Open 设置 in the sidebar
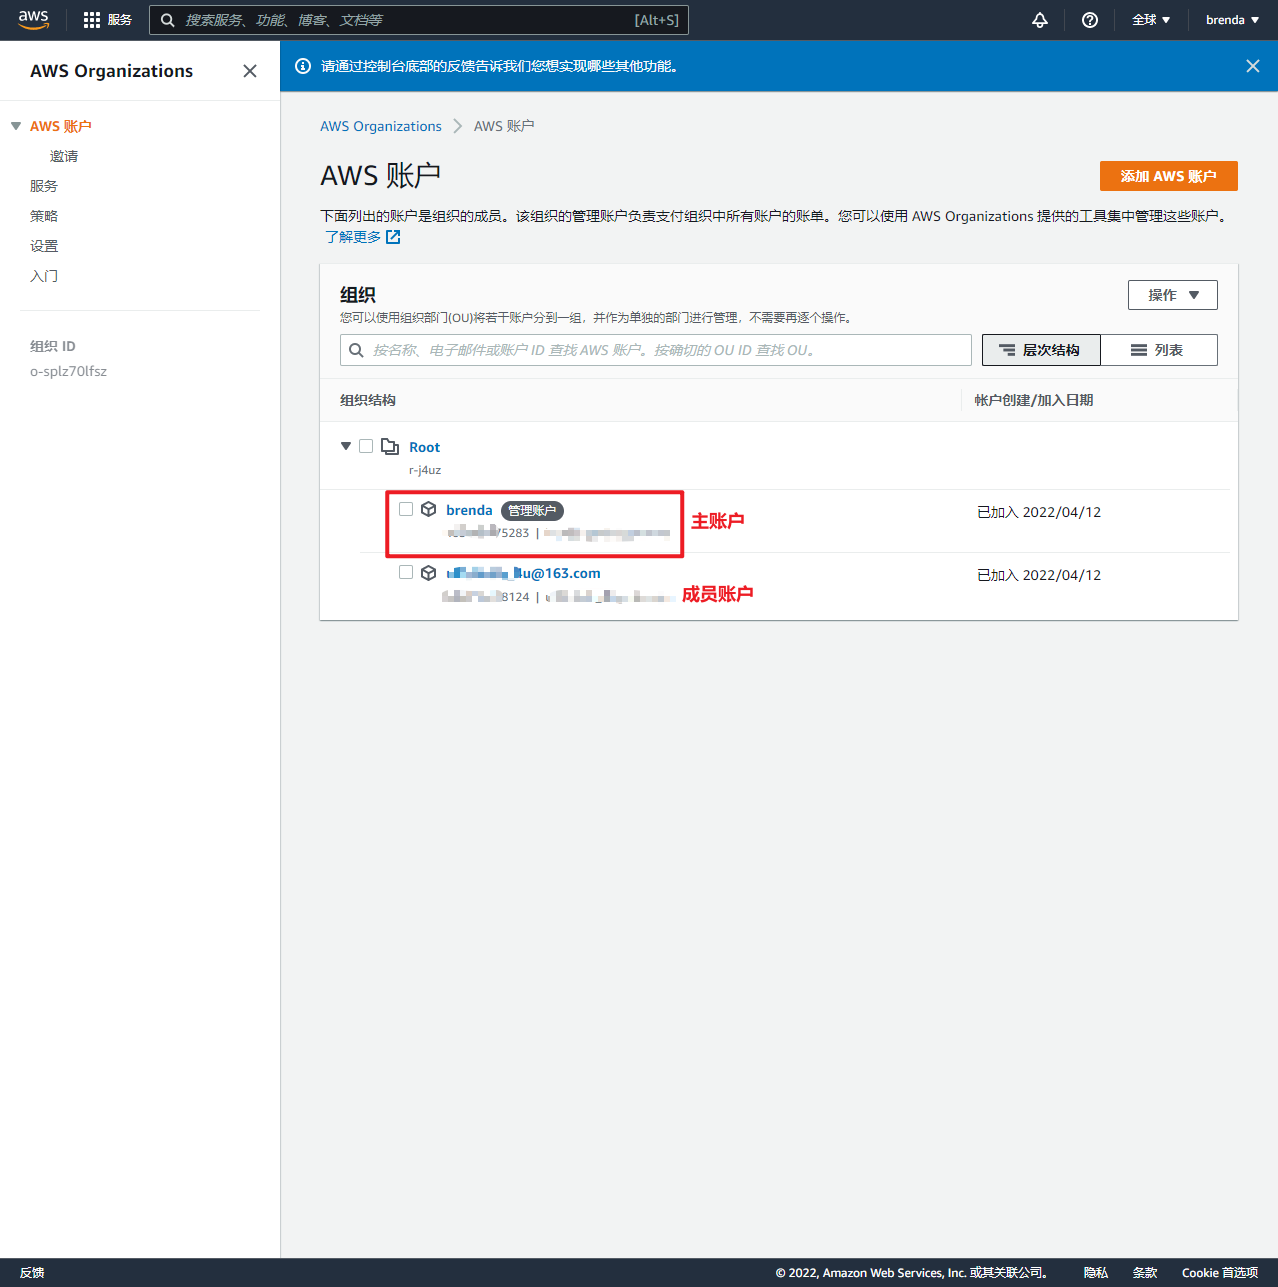 pyautogui.click(x=44, y=246)
